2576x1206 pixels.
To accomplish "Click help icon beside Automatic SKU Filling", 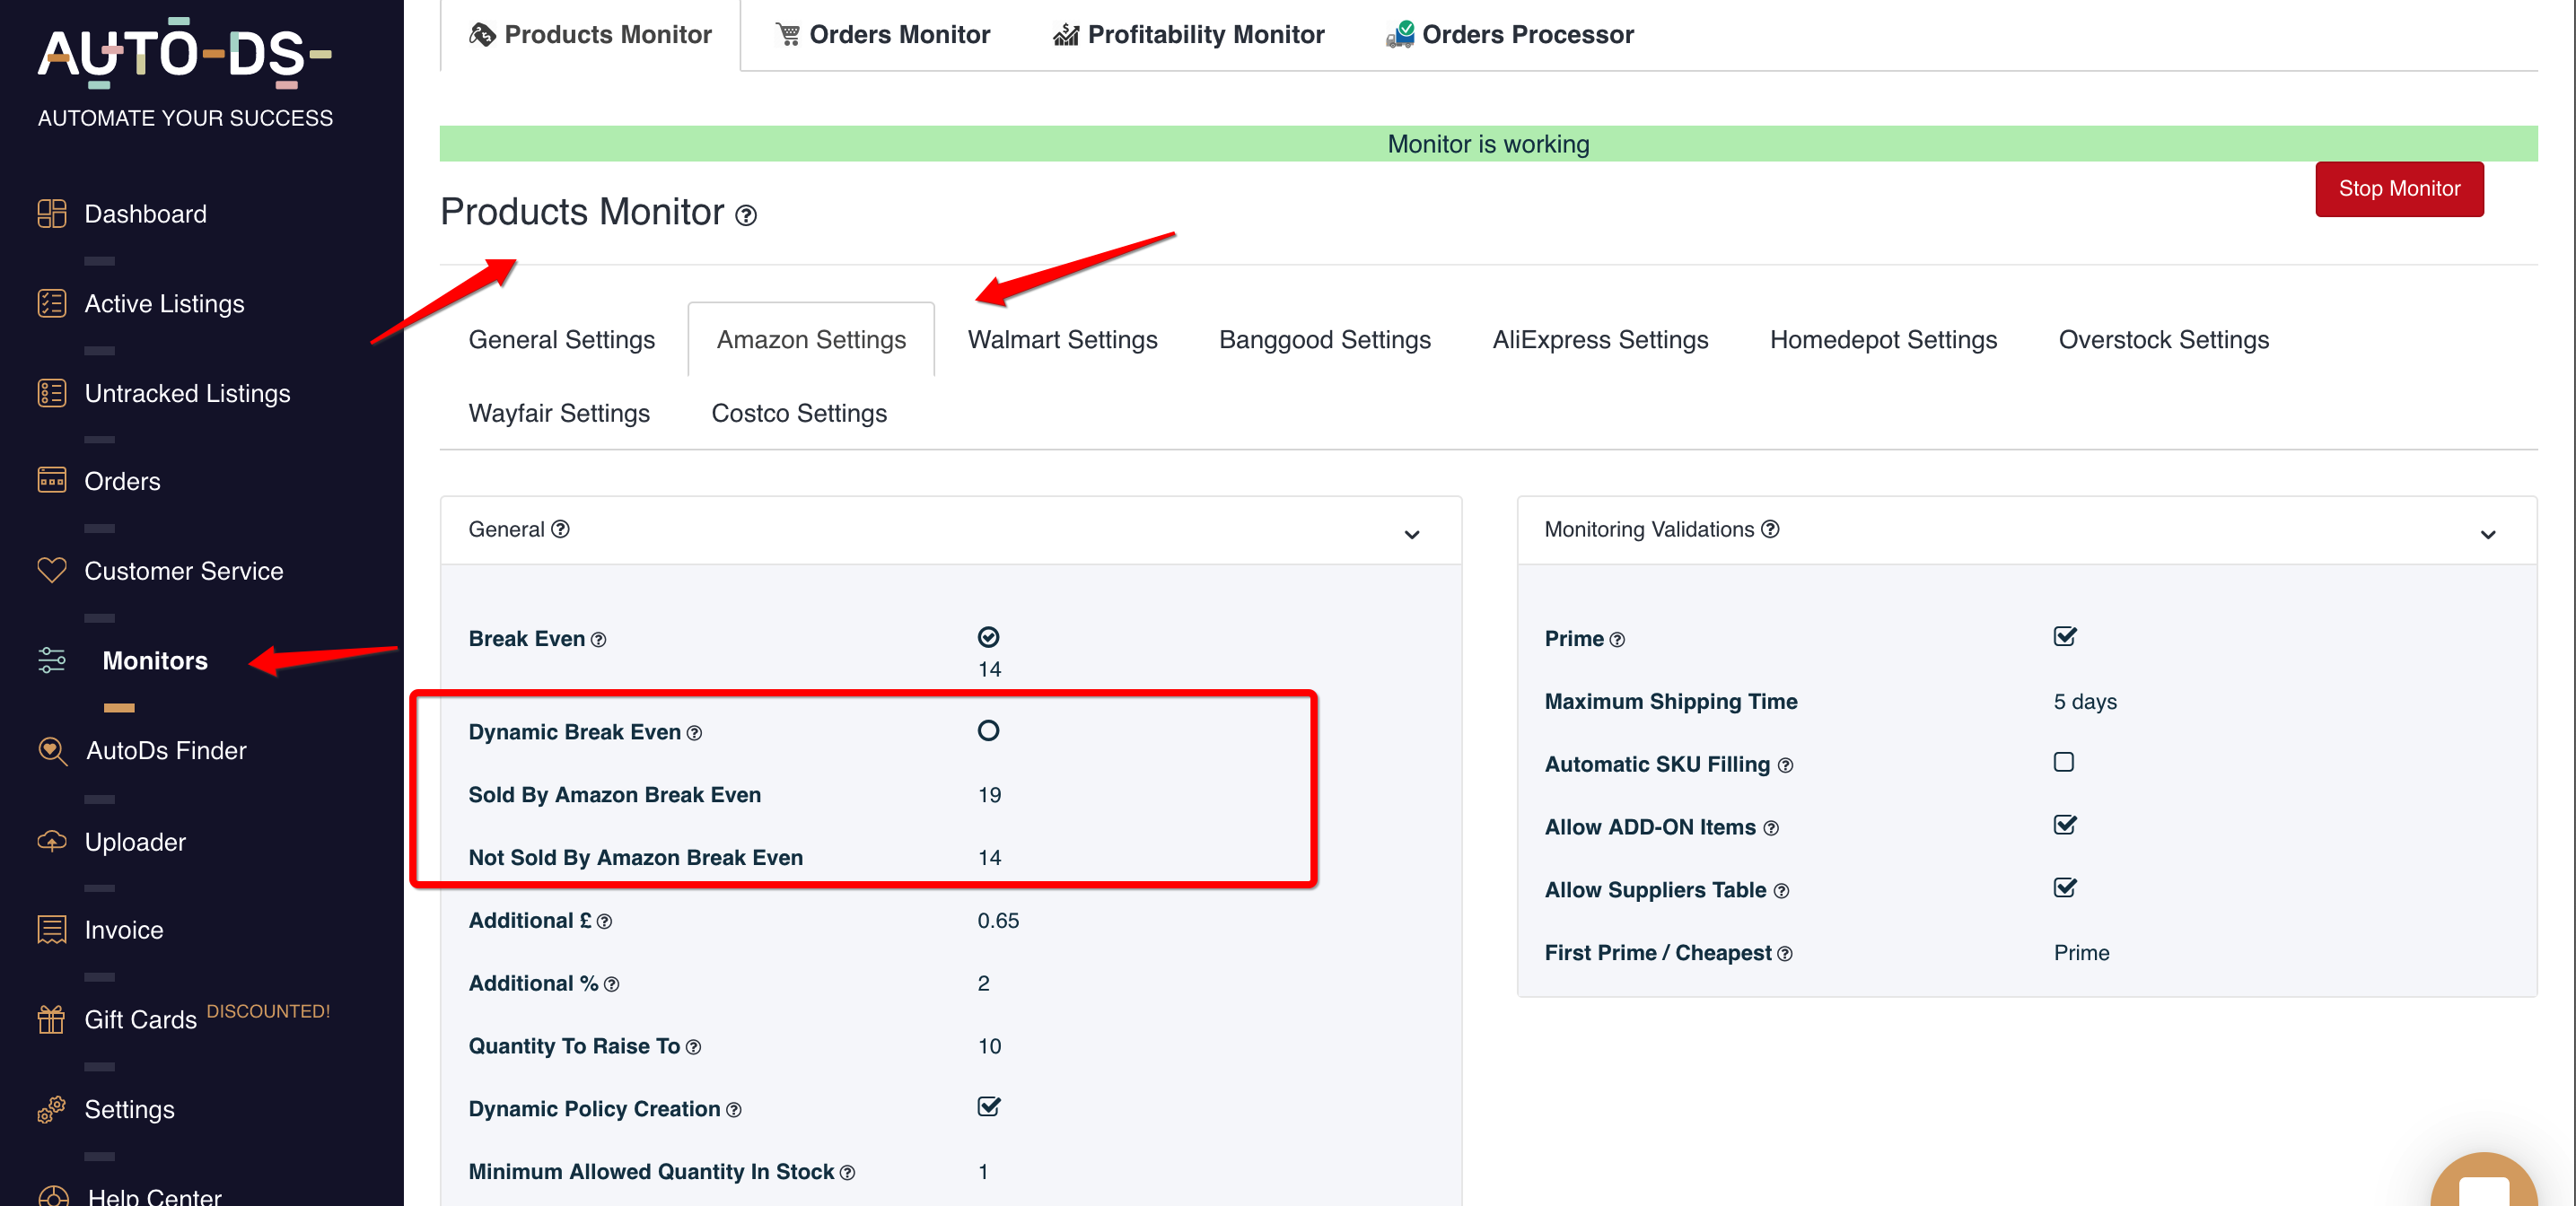I will [x=1785, y=766].
